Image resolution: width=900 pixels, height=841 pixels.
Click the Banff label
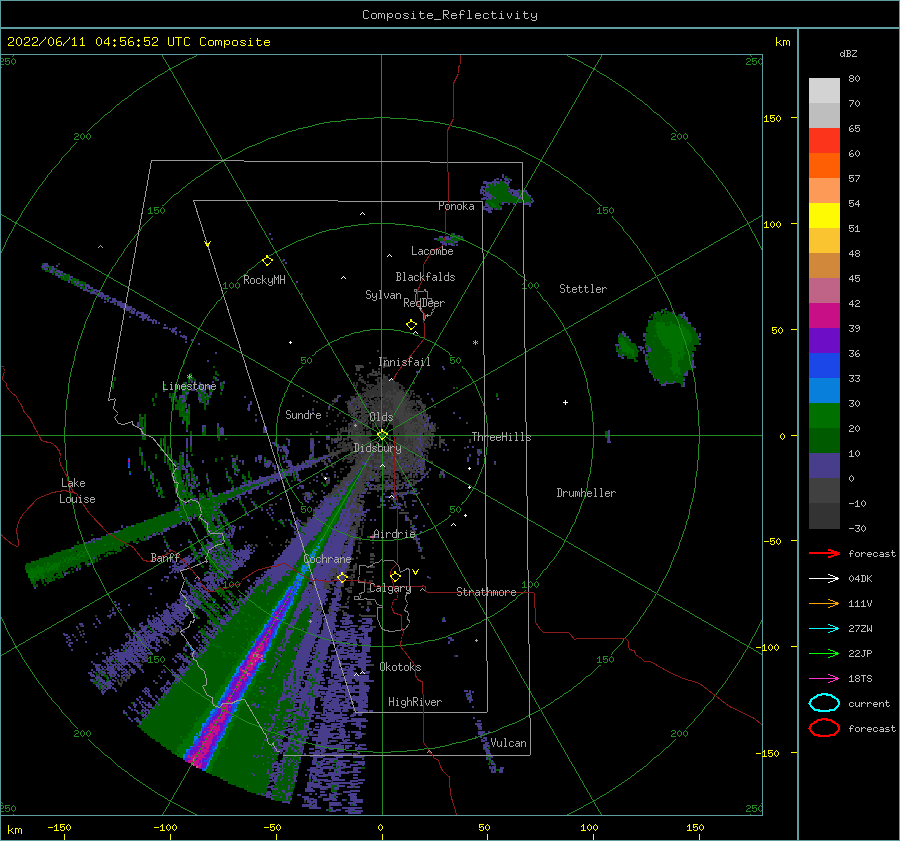tap(165, 557)
